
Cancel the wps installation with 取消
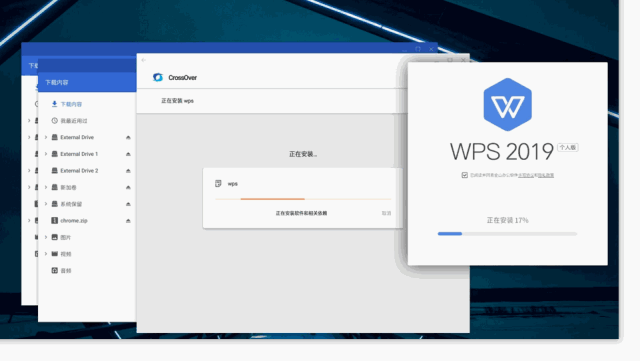pyautogui.click(x=386, y=213)
